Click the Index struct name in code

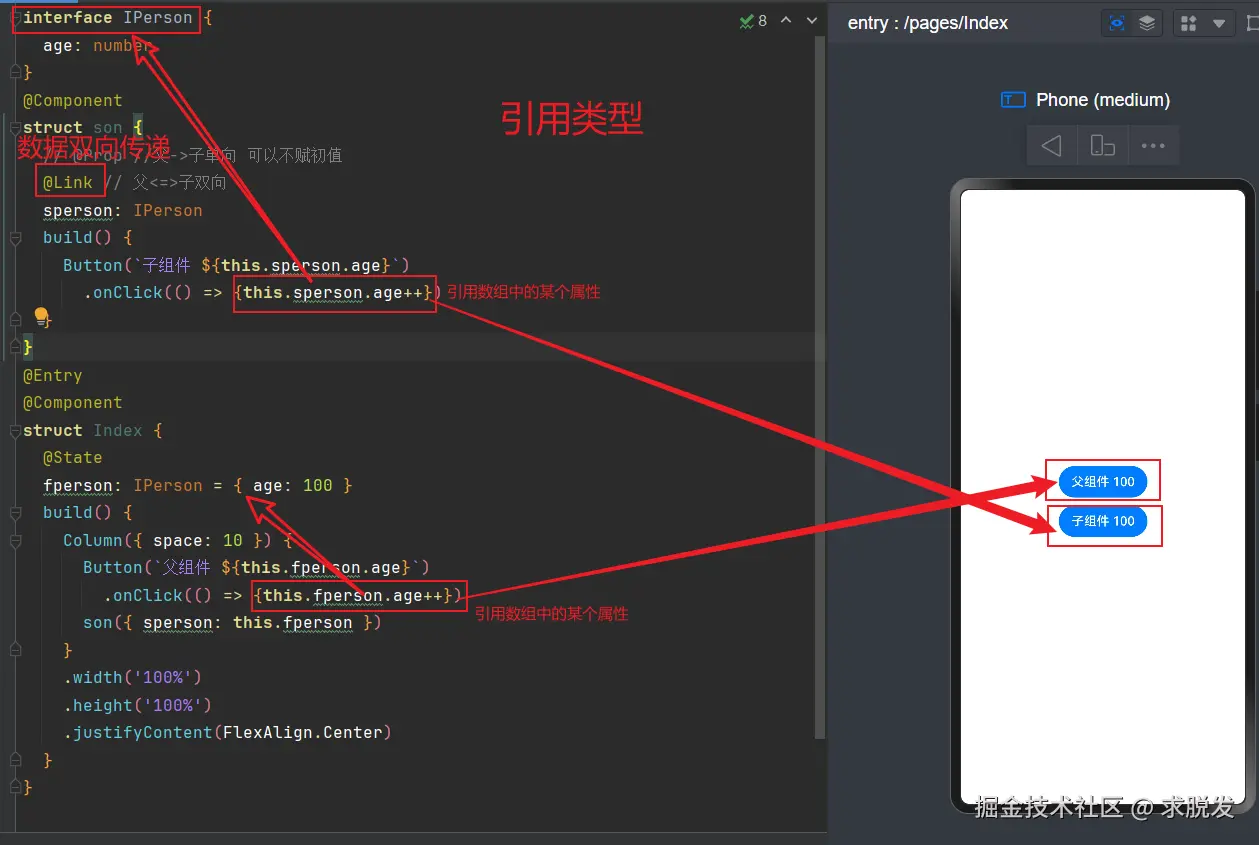pyautogui.click(x=118, y=431)
